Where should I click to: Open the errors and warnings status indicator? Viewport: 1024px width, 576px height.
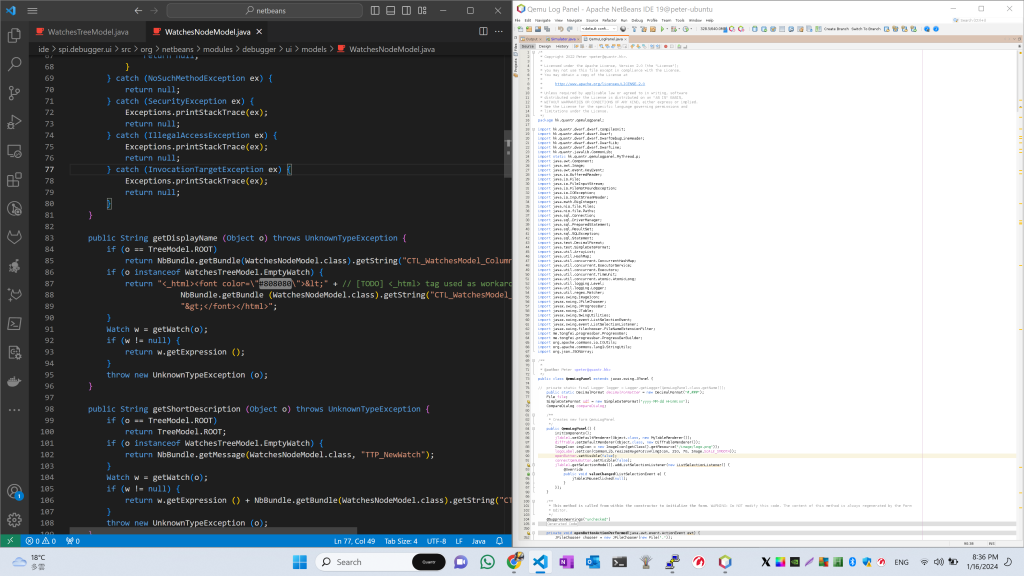40,541
